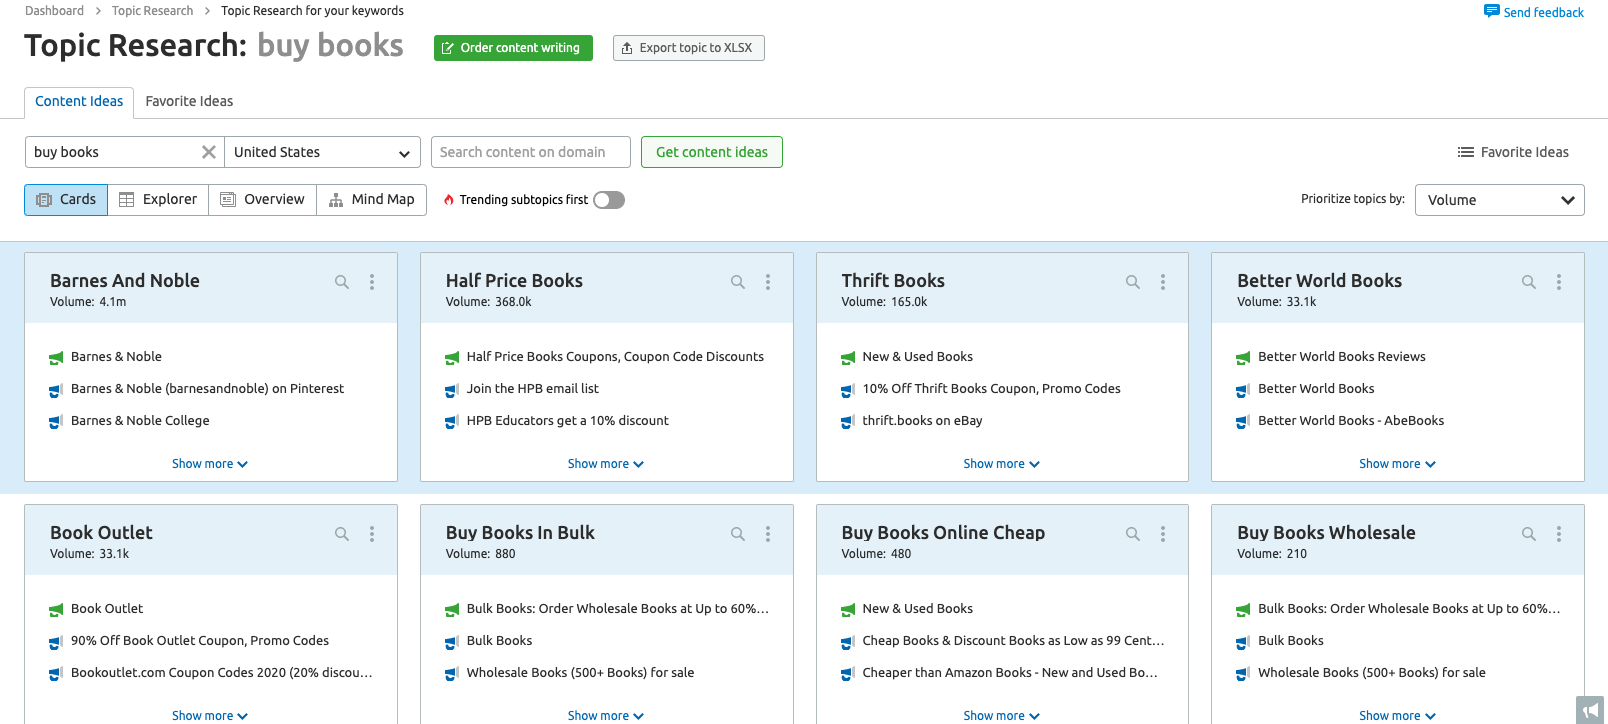Select the Overview view
Image resolution: width=1608 pixels, height=724 pixels.
pyautogui.click(x=262, y=200)
